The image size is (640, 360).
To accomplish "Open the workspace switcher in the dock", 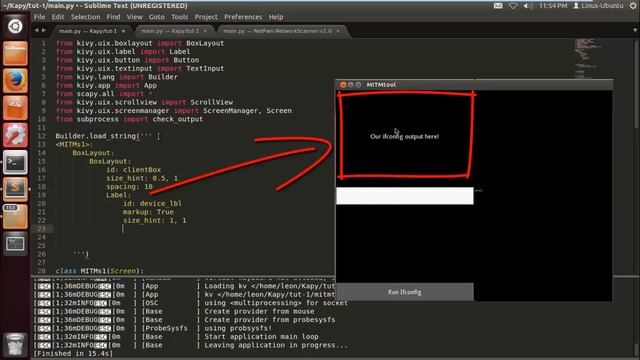I will [x=15, y=244].
